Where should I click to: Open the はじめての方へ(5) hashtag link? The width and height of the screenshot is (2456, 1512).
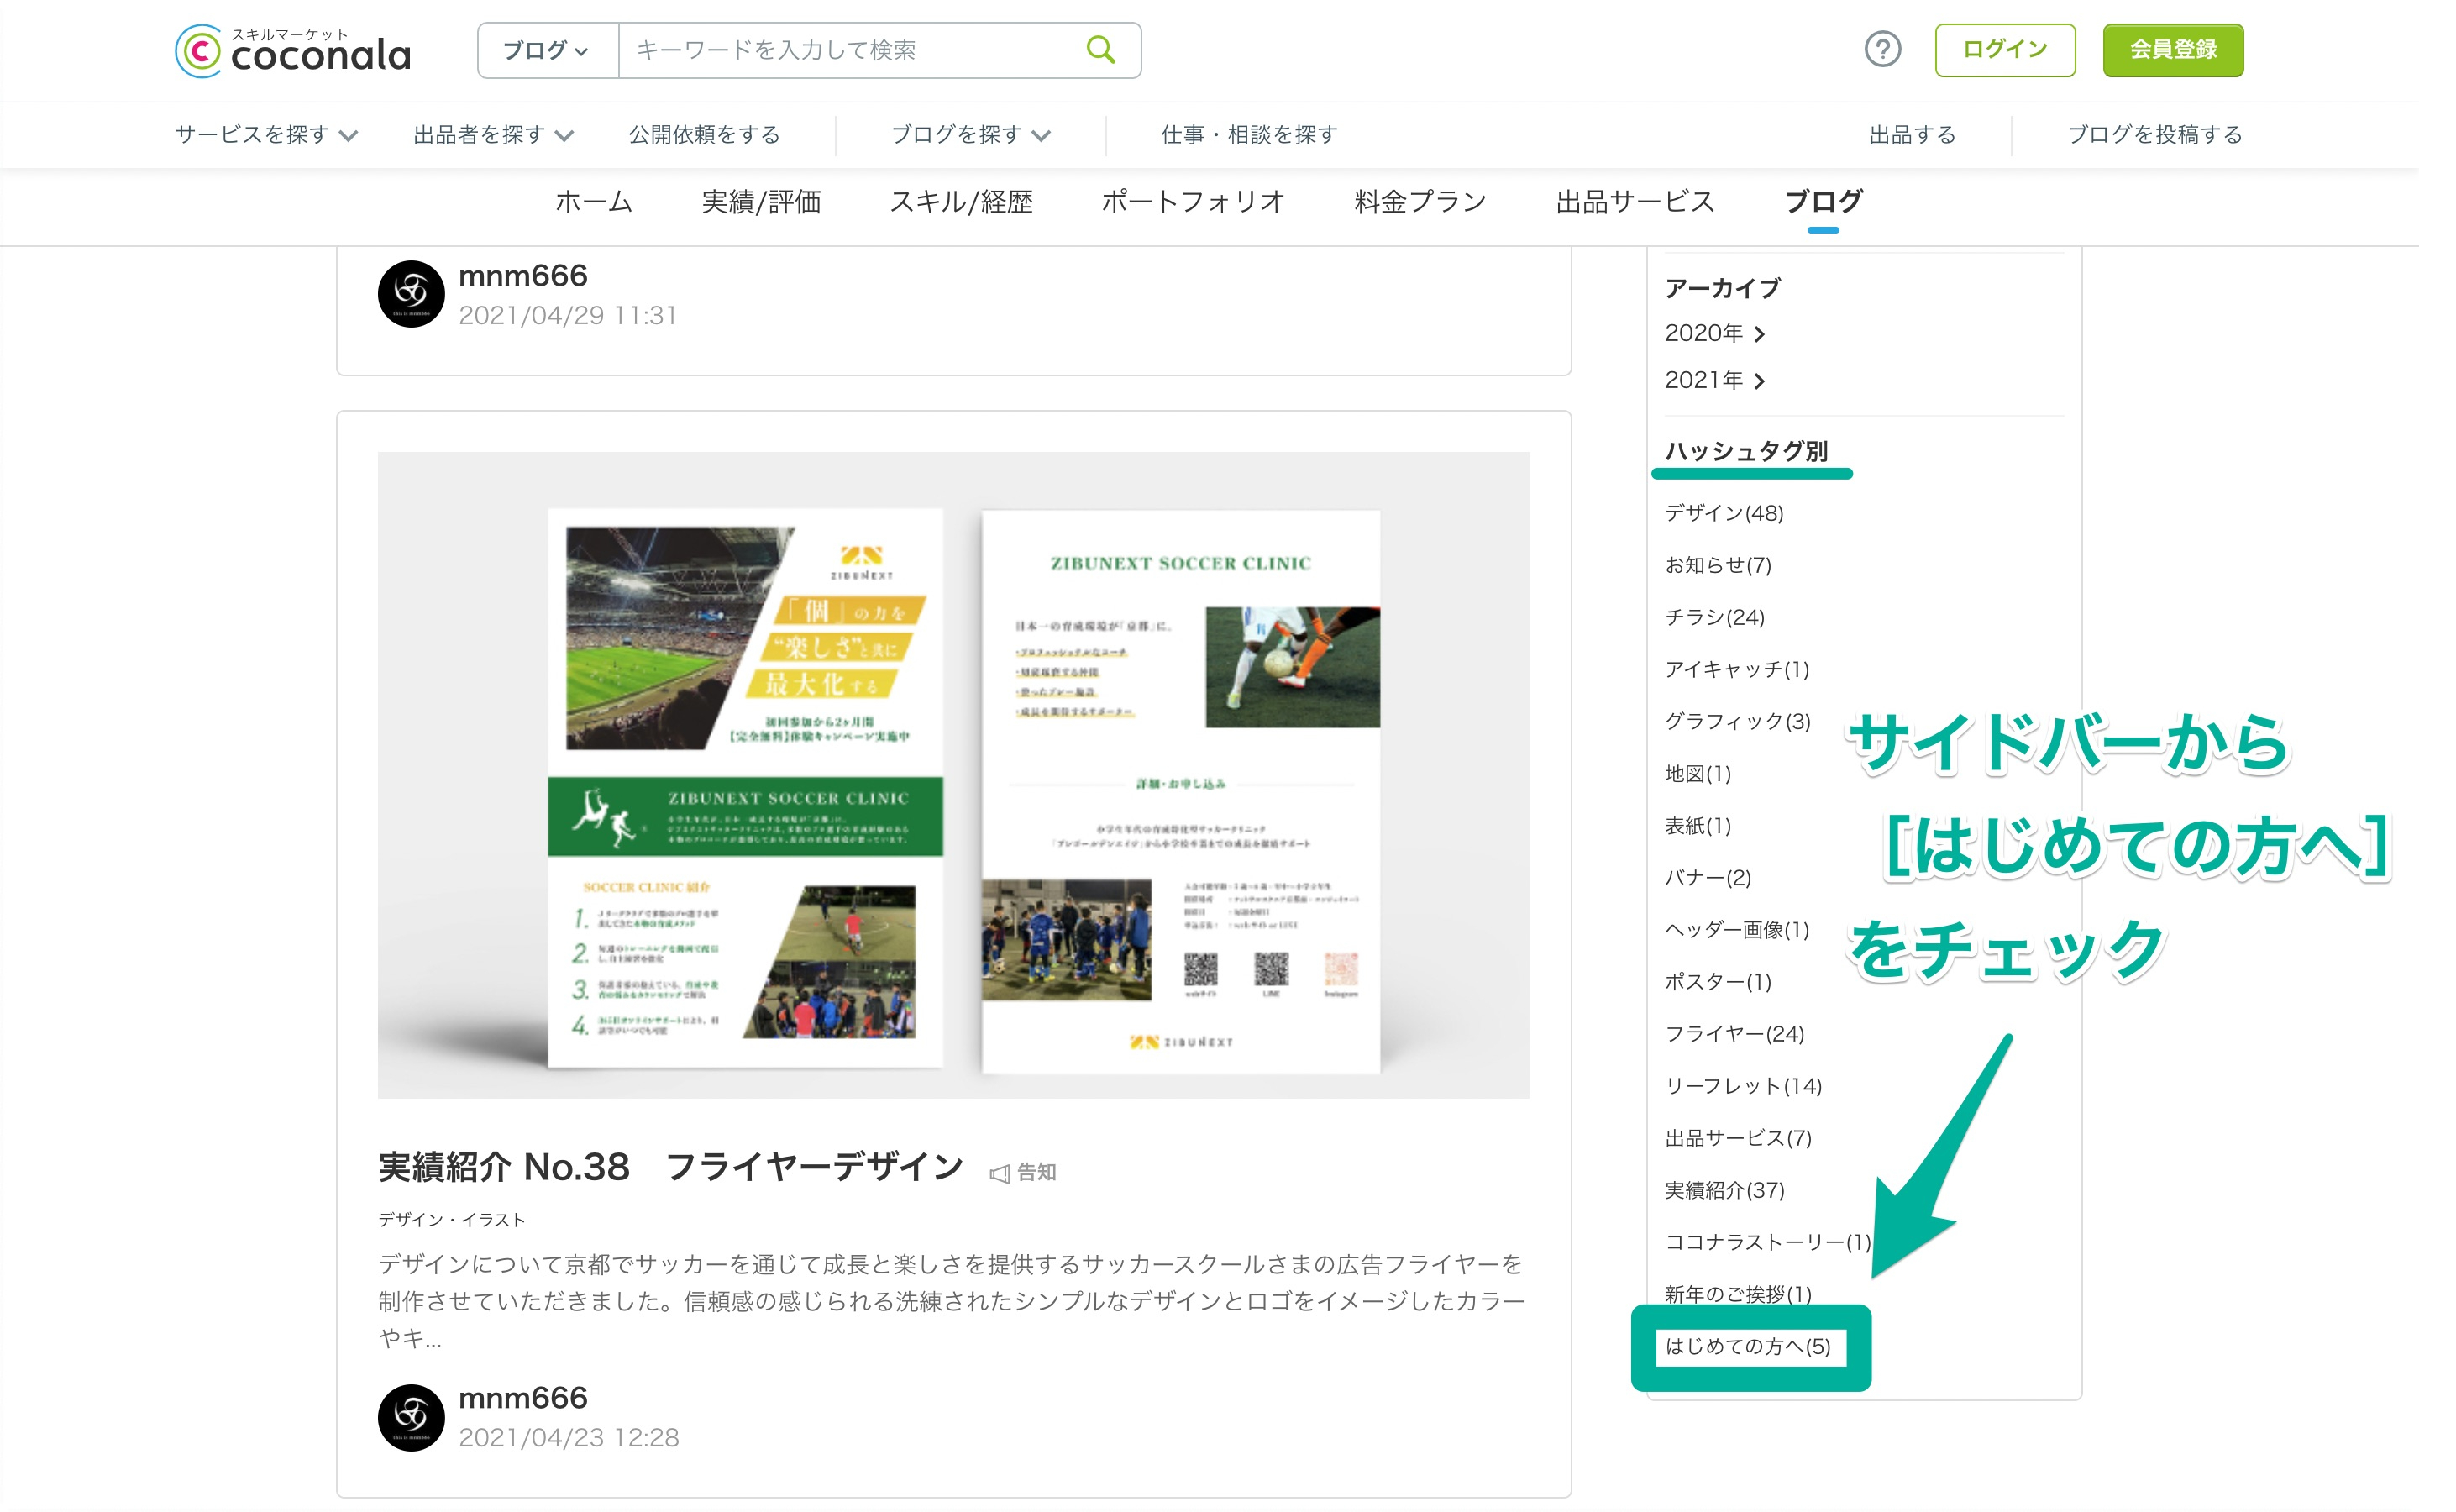point(1747,1346)
